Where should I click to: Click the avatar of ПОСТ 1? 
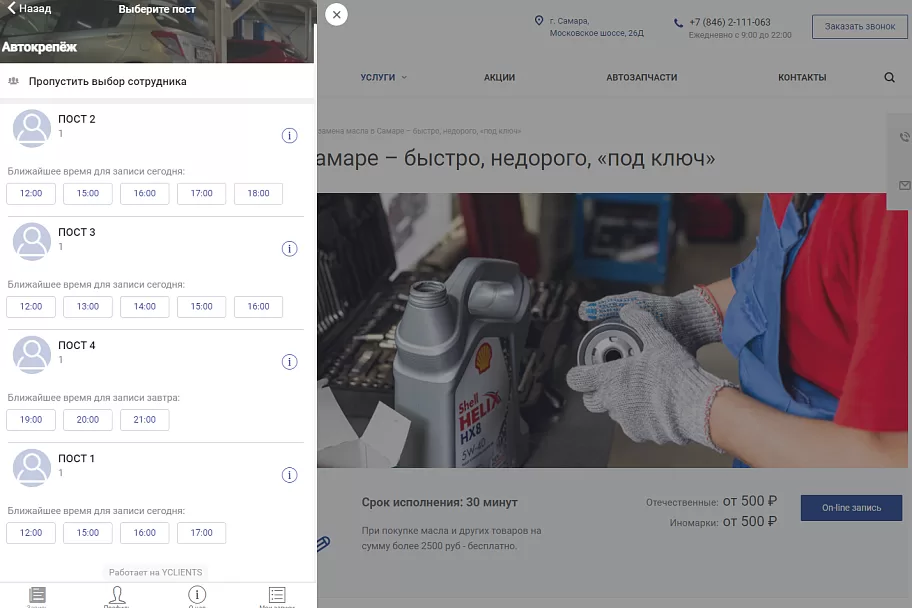(x=32, y=468)
